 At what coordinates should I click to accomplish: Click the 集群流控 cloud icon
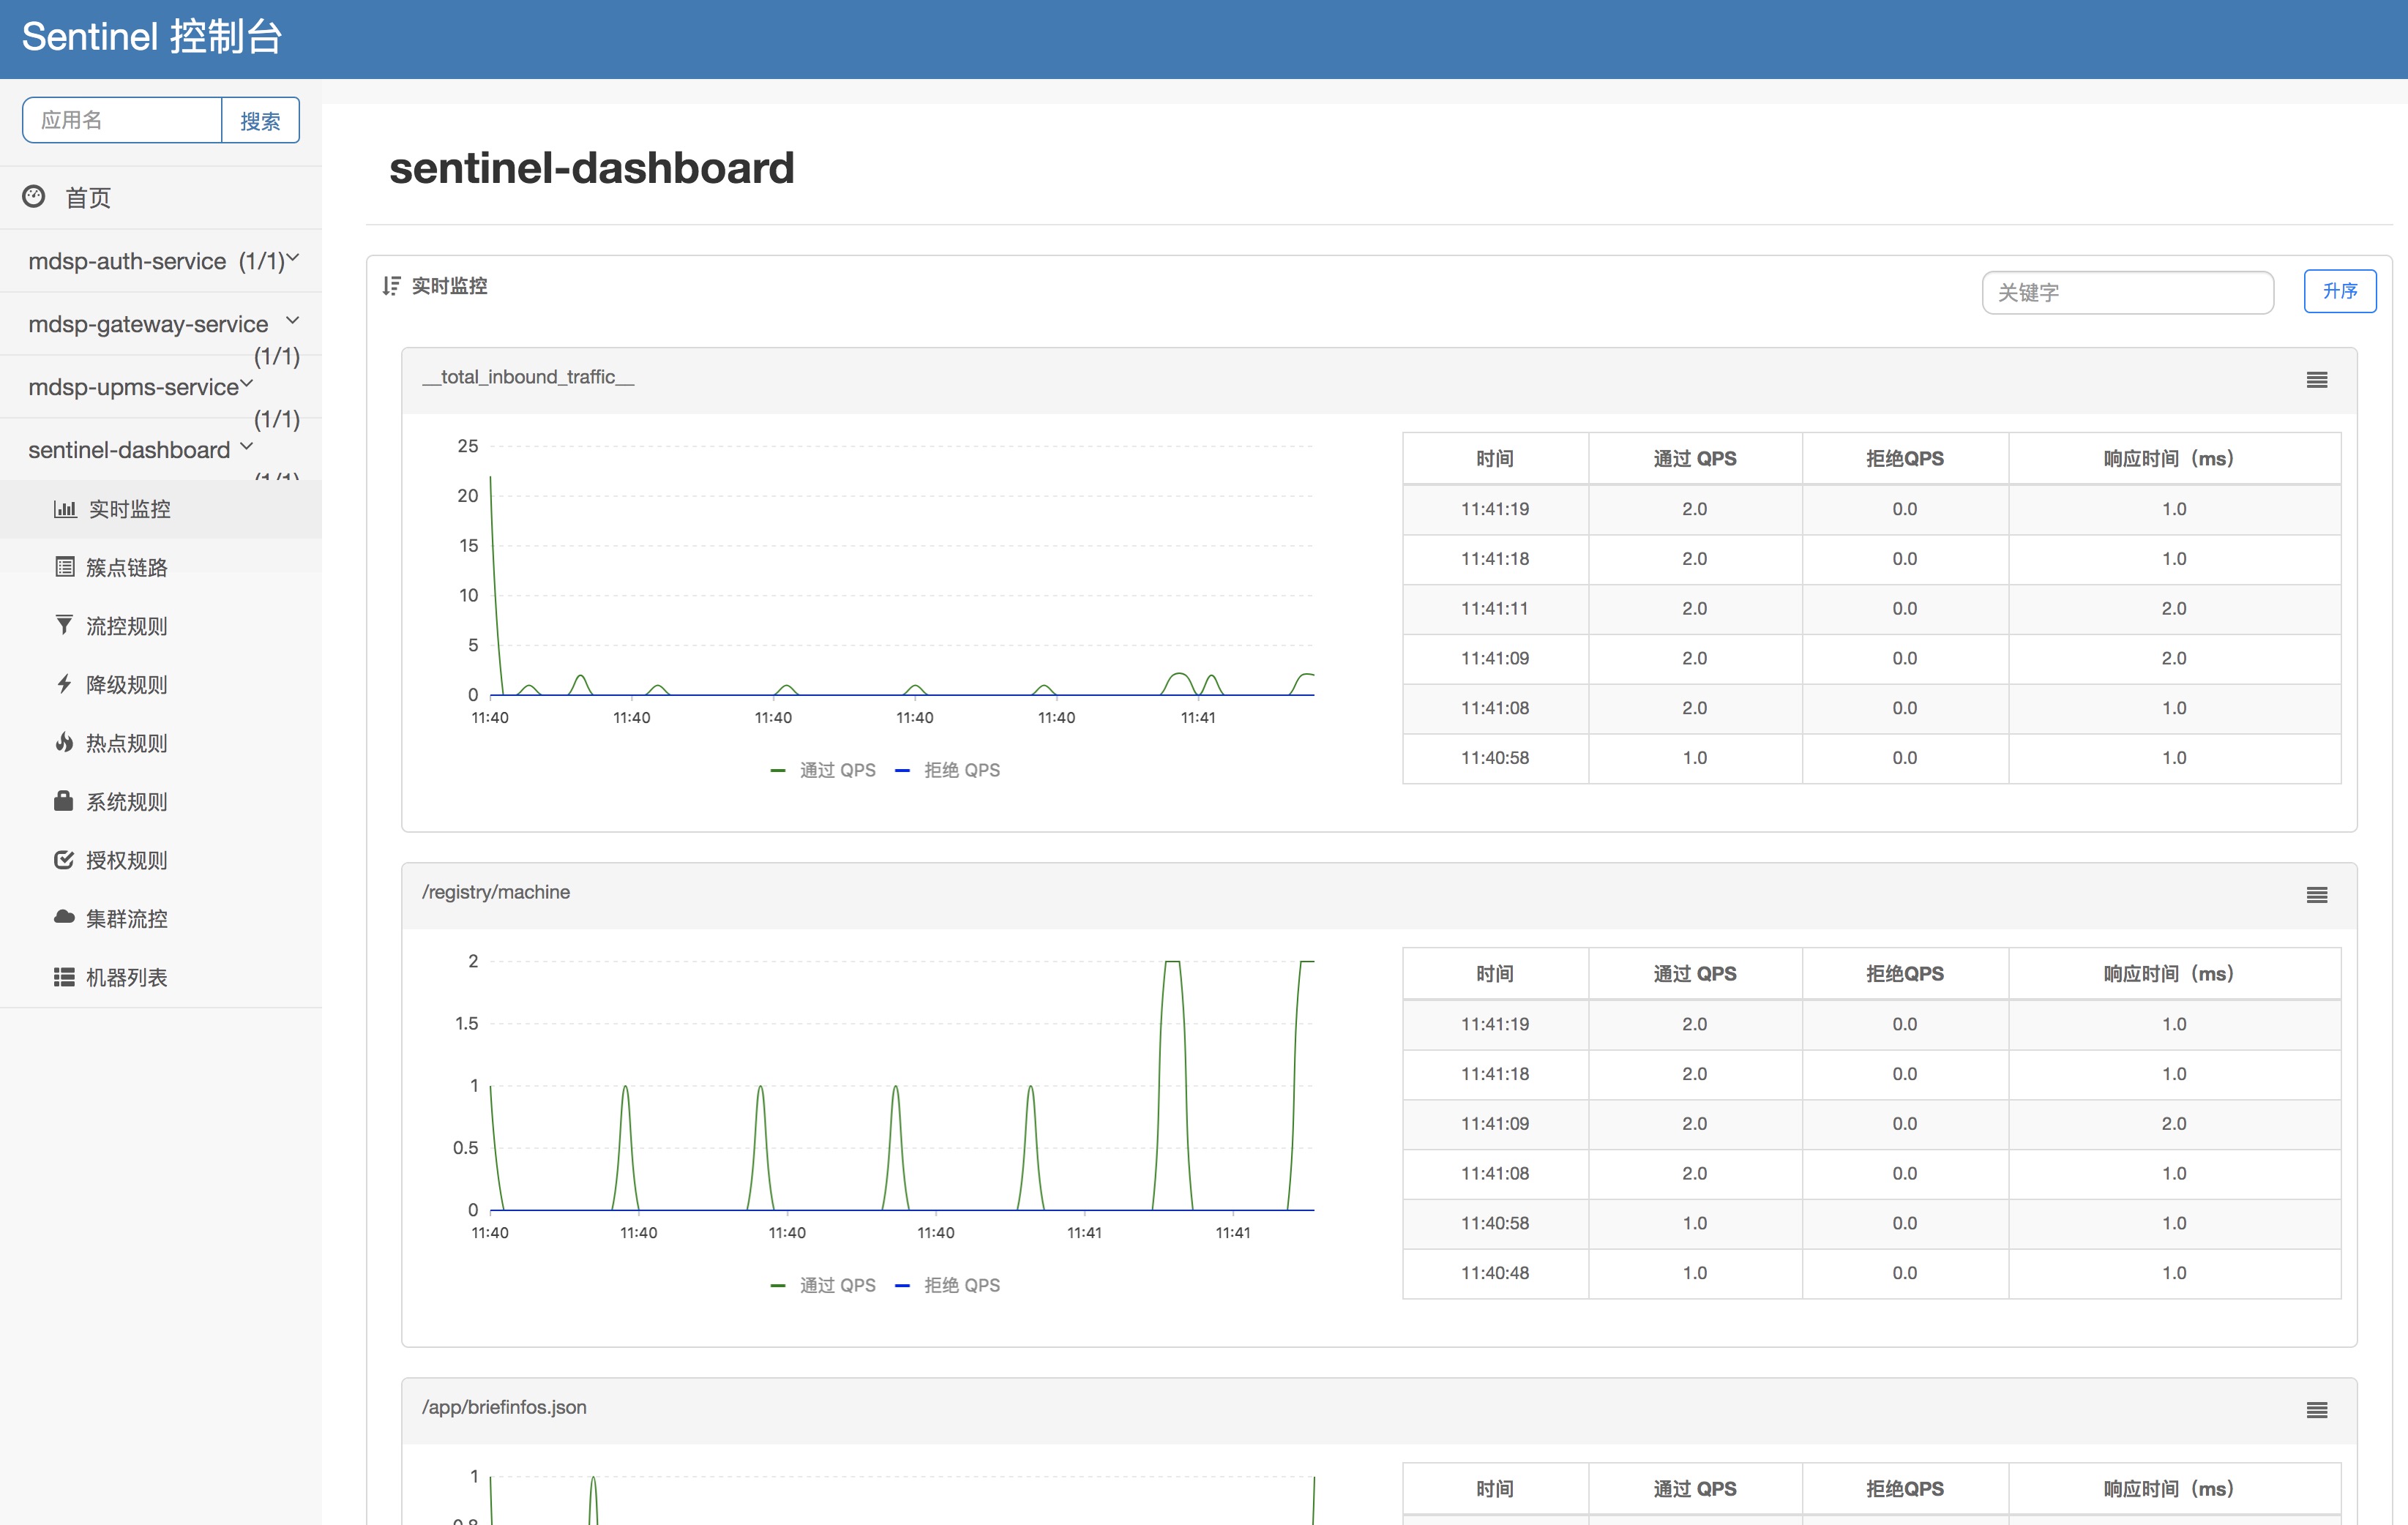(64, 917)
